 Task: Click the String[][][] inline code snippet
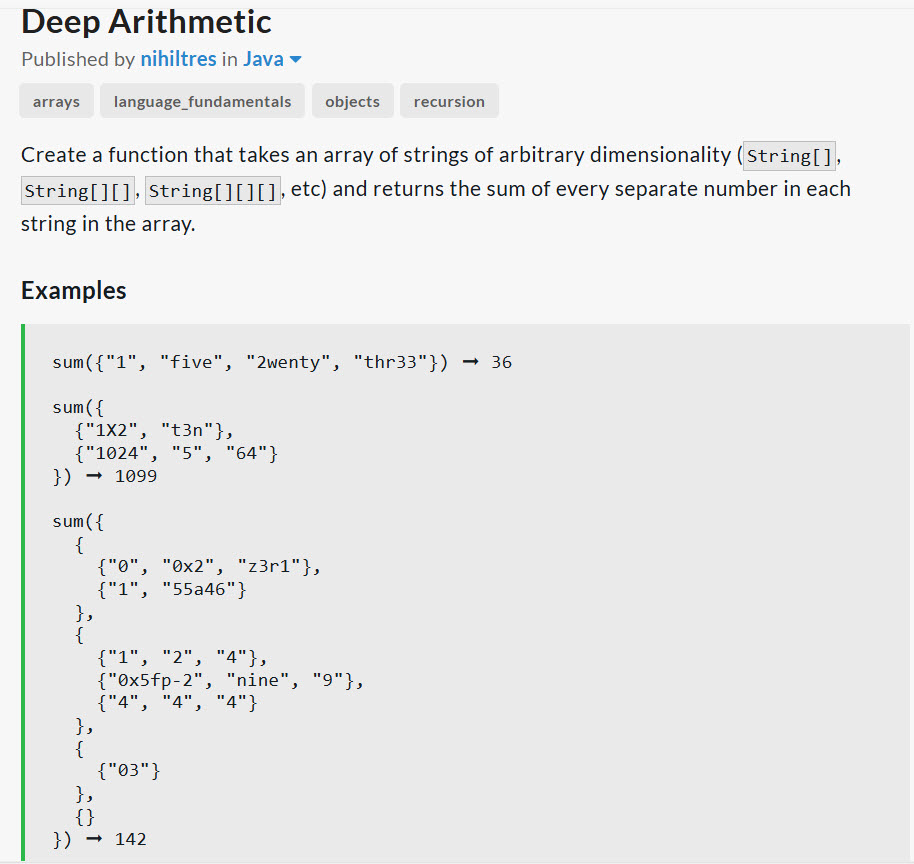213,191
